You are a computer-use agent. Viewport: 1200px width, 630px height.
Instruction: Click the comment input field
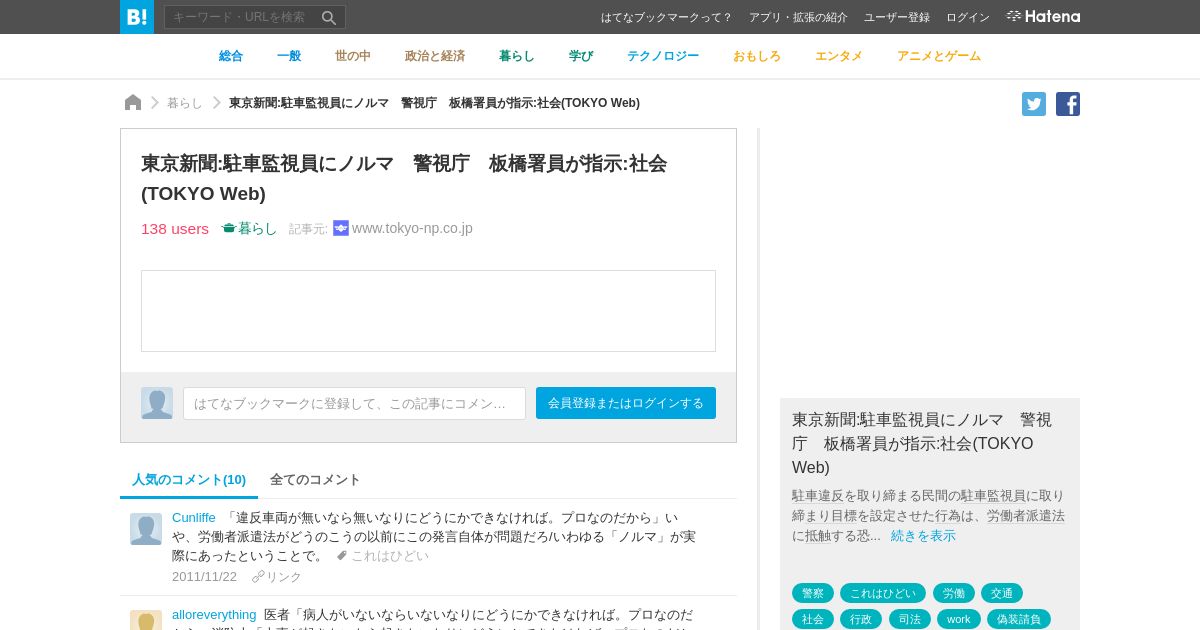click(x=354, y=403)
